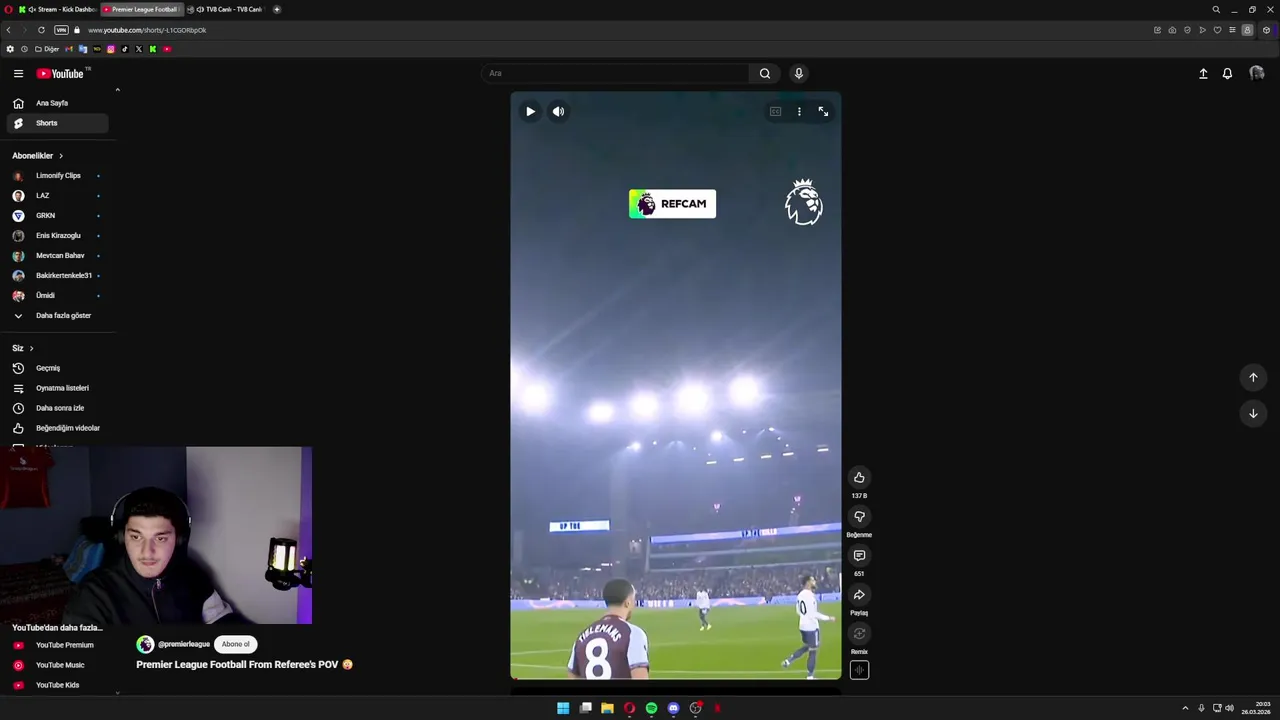The height and width of the screenshot is (720, 1280).
Task: Expand the Siz section
Action: (x=23, y=348)
